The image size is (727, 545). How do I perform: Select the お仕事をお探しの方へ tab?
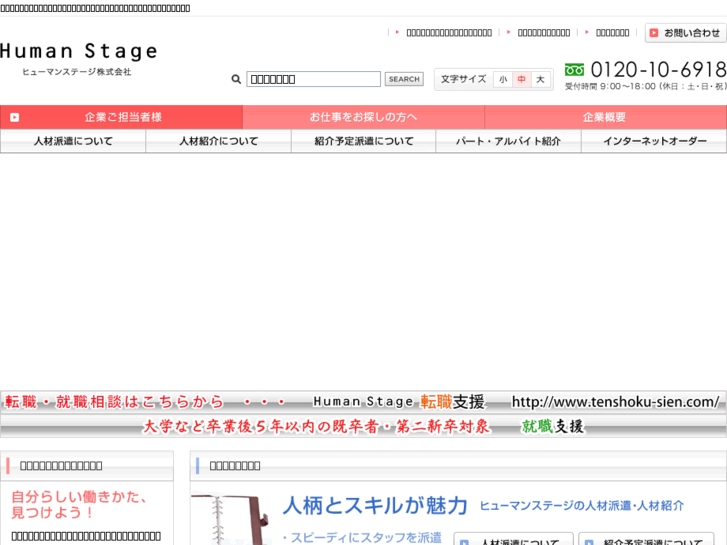click(x=364, y=117)
